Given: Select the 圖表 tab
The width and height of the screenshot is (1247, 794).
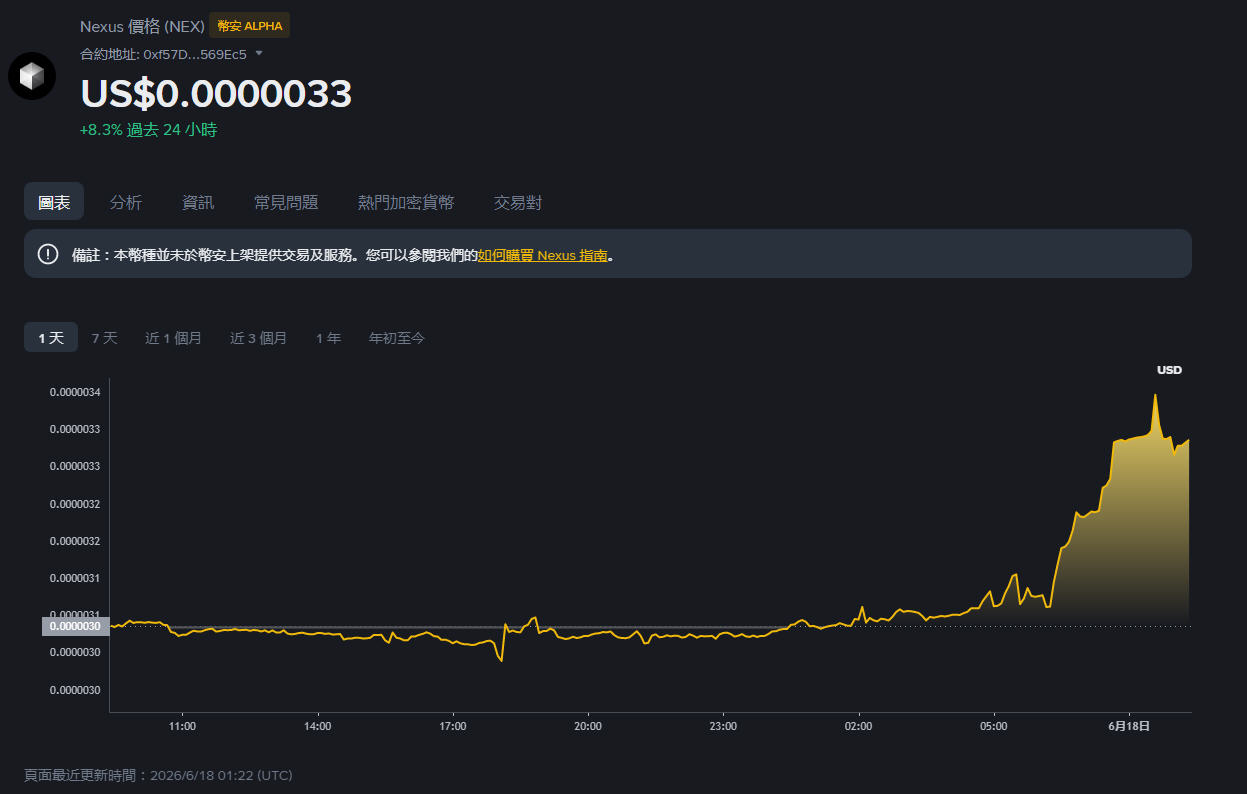Looking at the screenshot, I should [54, 202].
